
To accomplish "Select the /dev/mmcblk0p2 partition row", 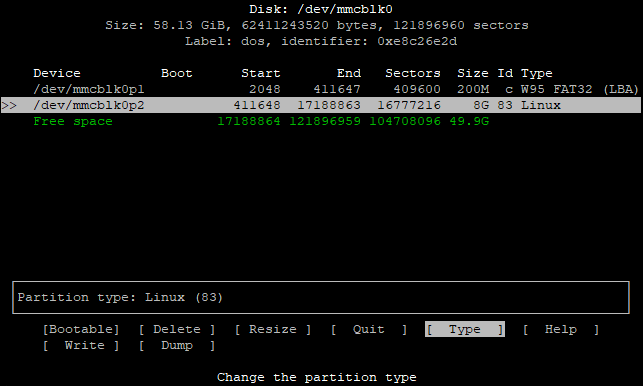I will (x=321, y=105).
